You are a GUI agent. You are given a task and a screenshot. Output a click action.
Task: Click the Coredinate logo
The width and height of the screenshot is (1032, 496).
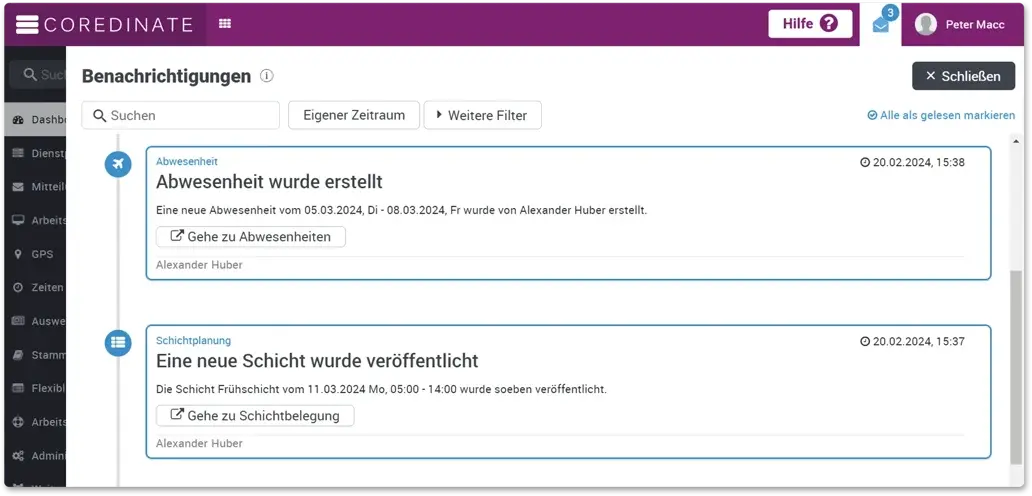[x=104, y=24]
